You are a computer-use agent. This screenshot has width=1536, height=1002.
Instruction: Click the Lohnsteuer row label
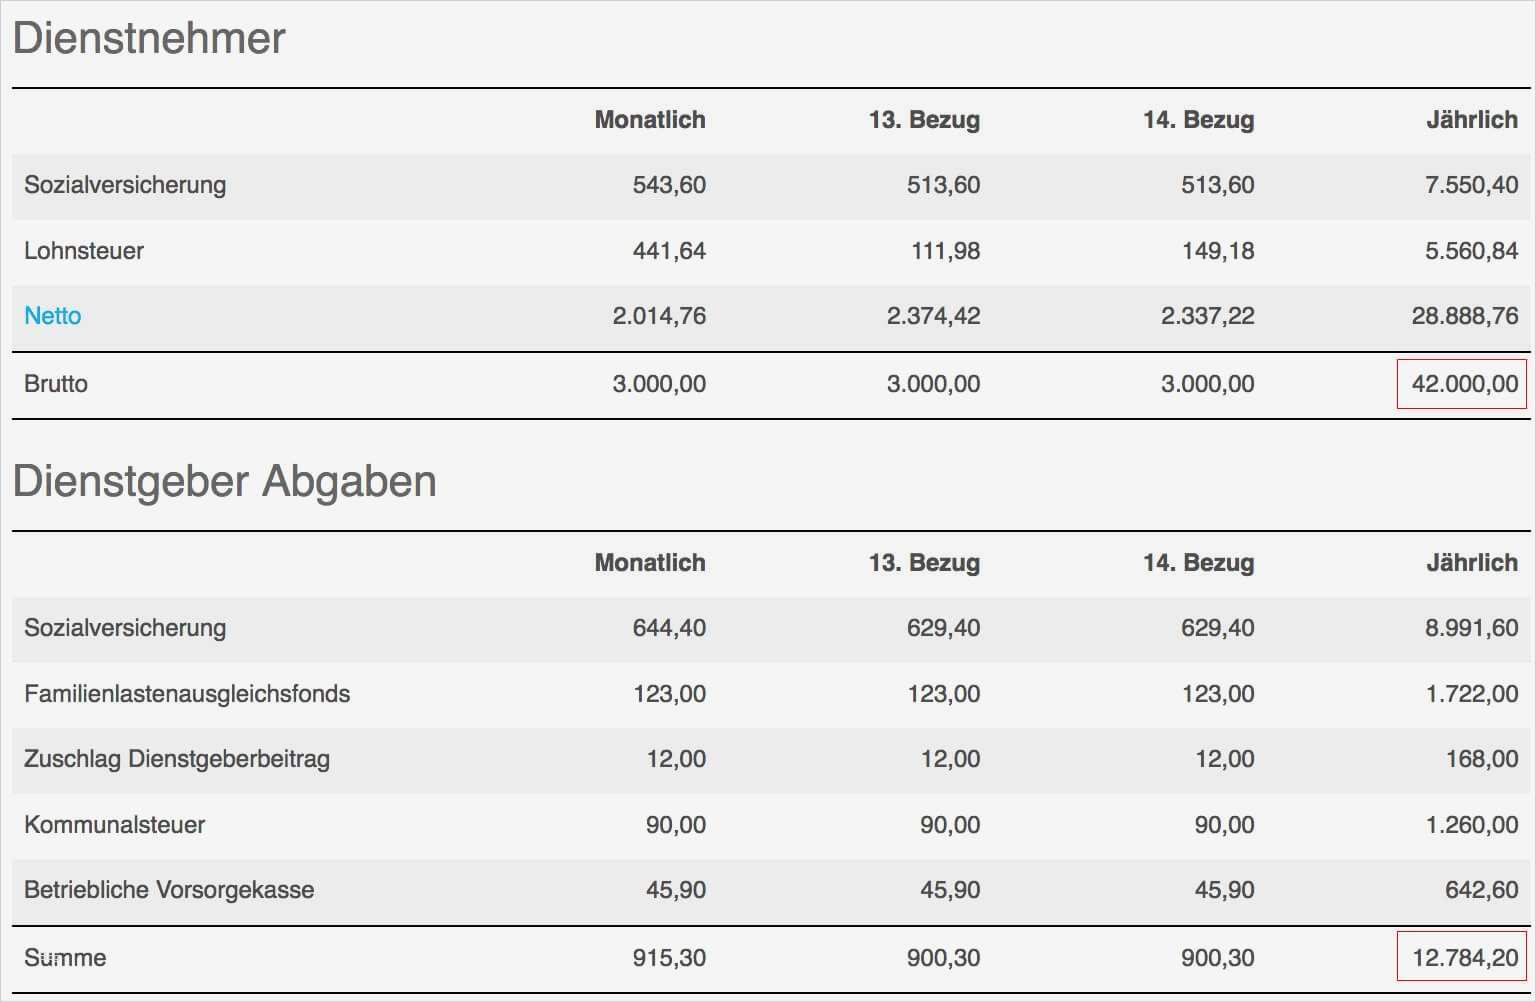84,251
